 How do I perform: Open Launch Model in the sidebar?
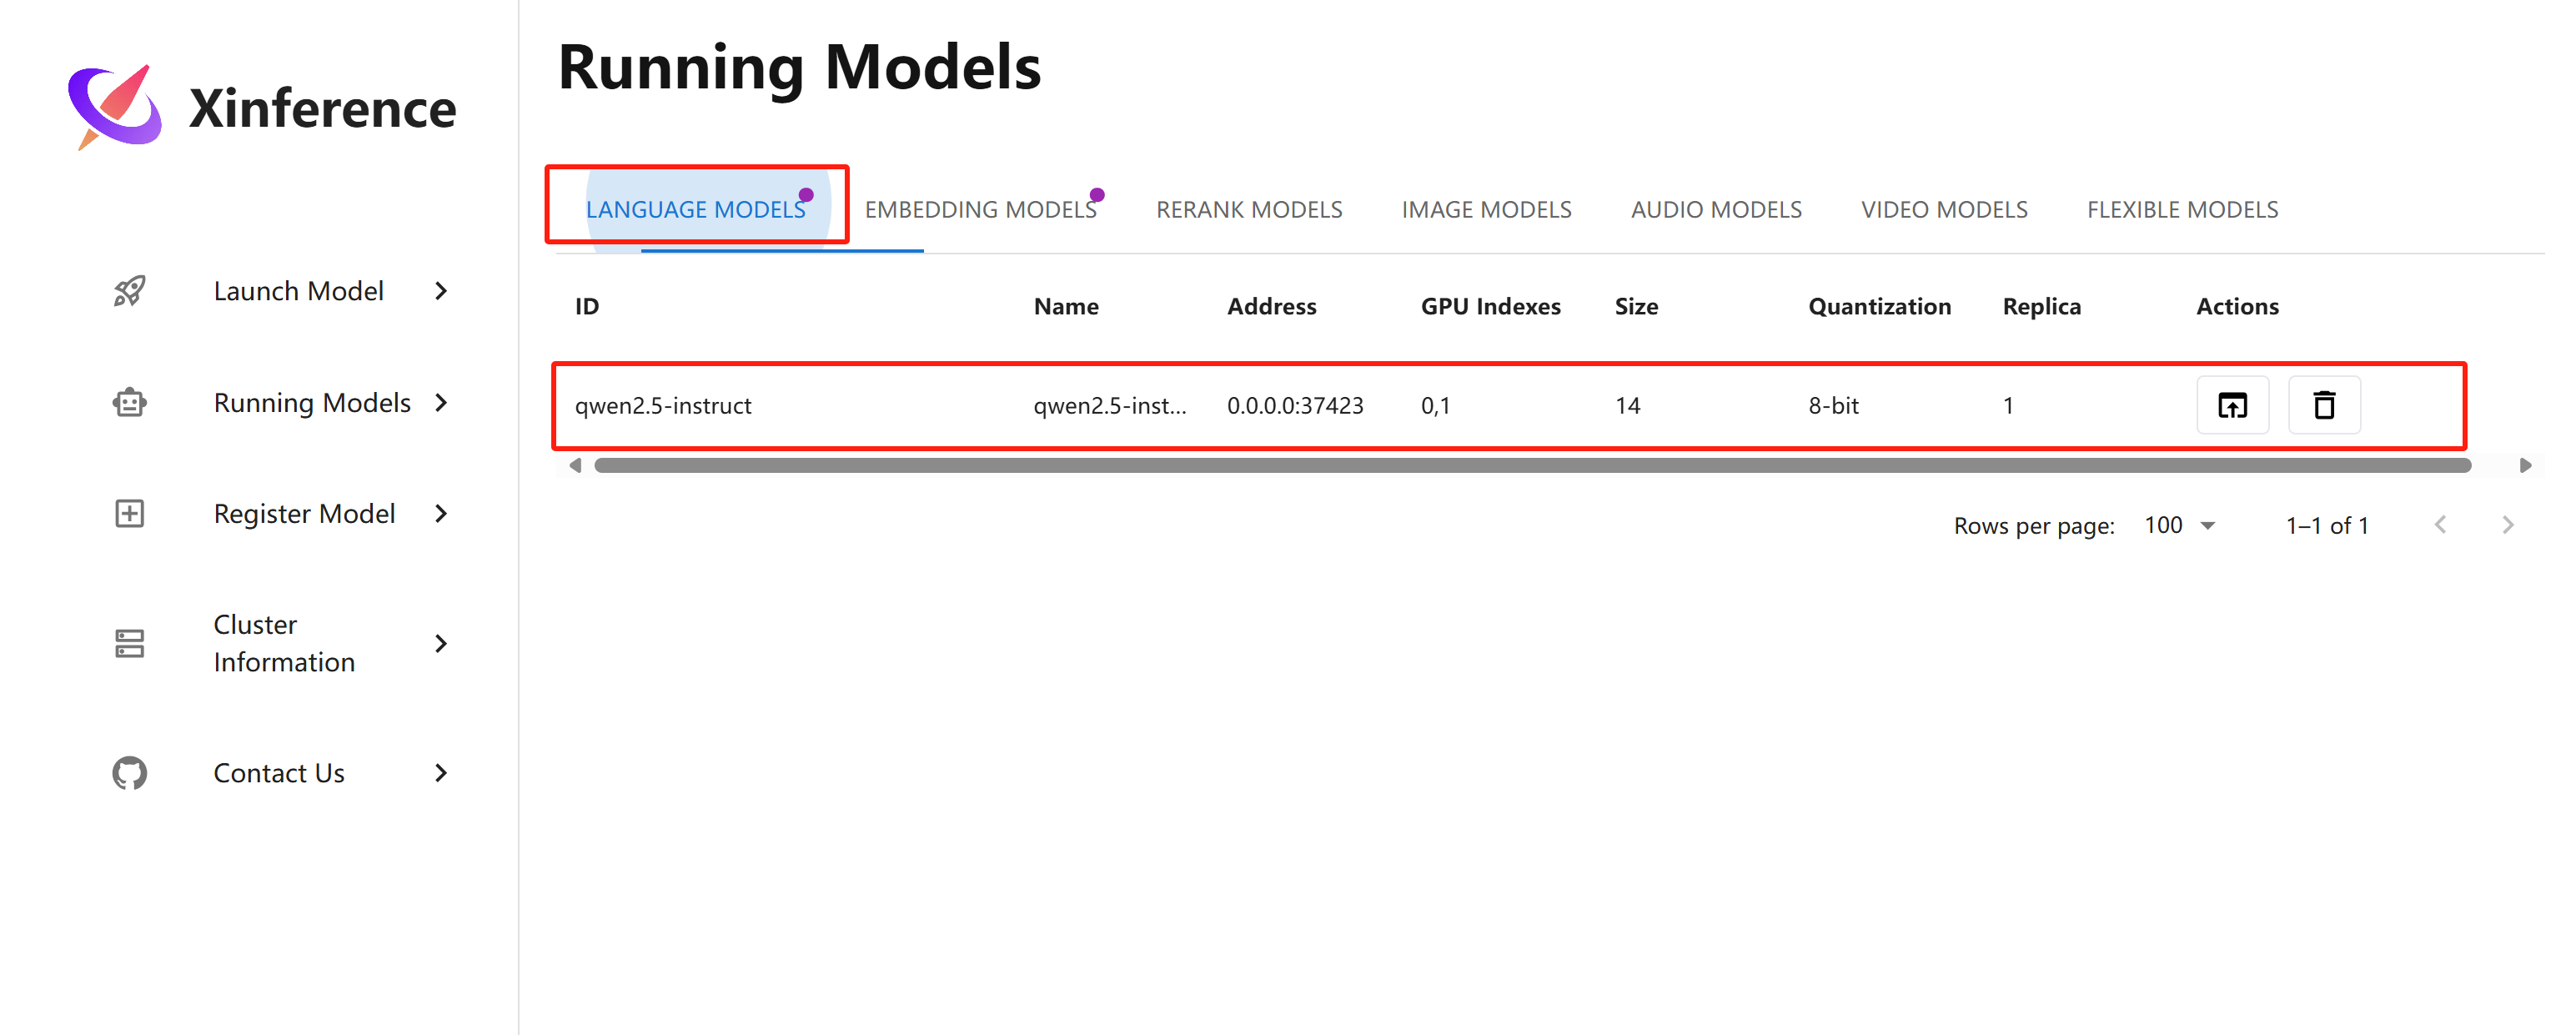click(x=281, y=291)
